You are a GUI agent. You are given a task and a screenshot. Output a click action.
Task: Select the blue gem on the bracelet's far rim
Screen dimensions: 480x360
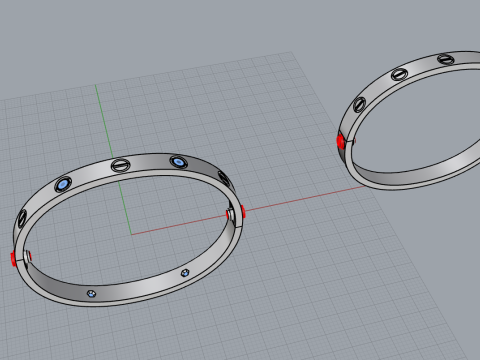179,162
